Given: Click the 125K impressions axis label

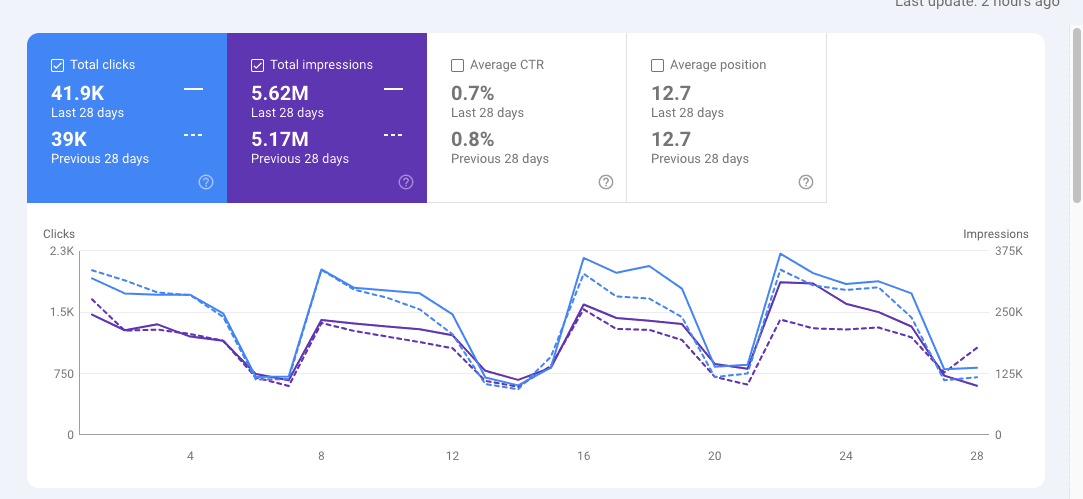Looking at the screenshot, I should tap(1008, 374).
